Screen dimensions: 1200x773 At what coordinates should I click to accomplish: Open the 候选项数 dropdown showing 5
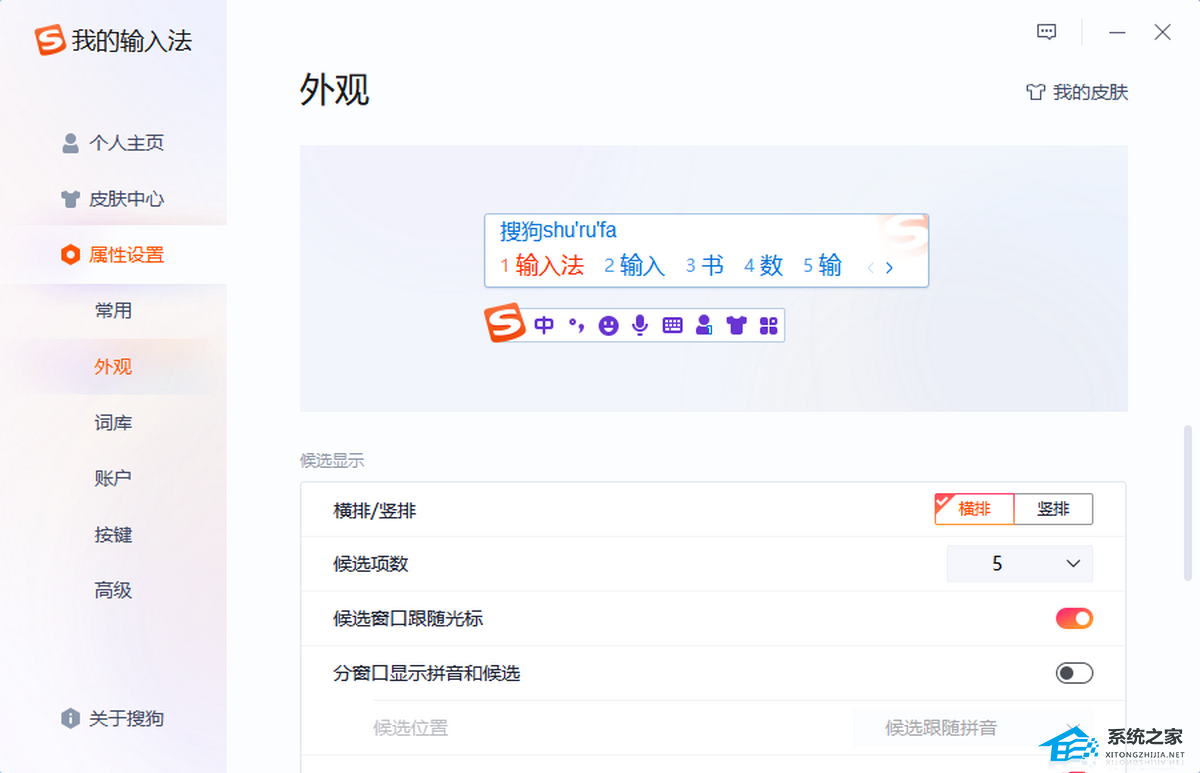[x=1020, y=564]
